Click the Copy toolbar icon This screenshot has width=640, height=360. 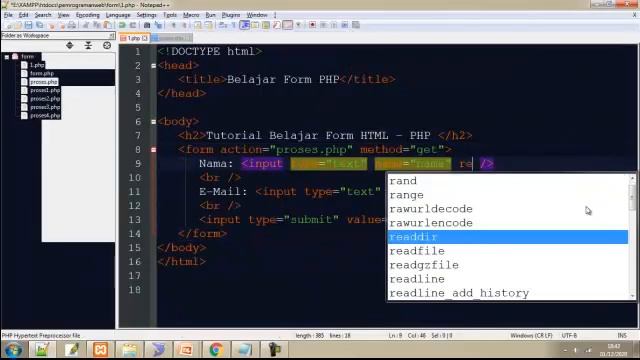pyautogui.click(x=96, y=25)
